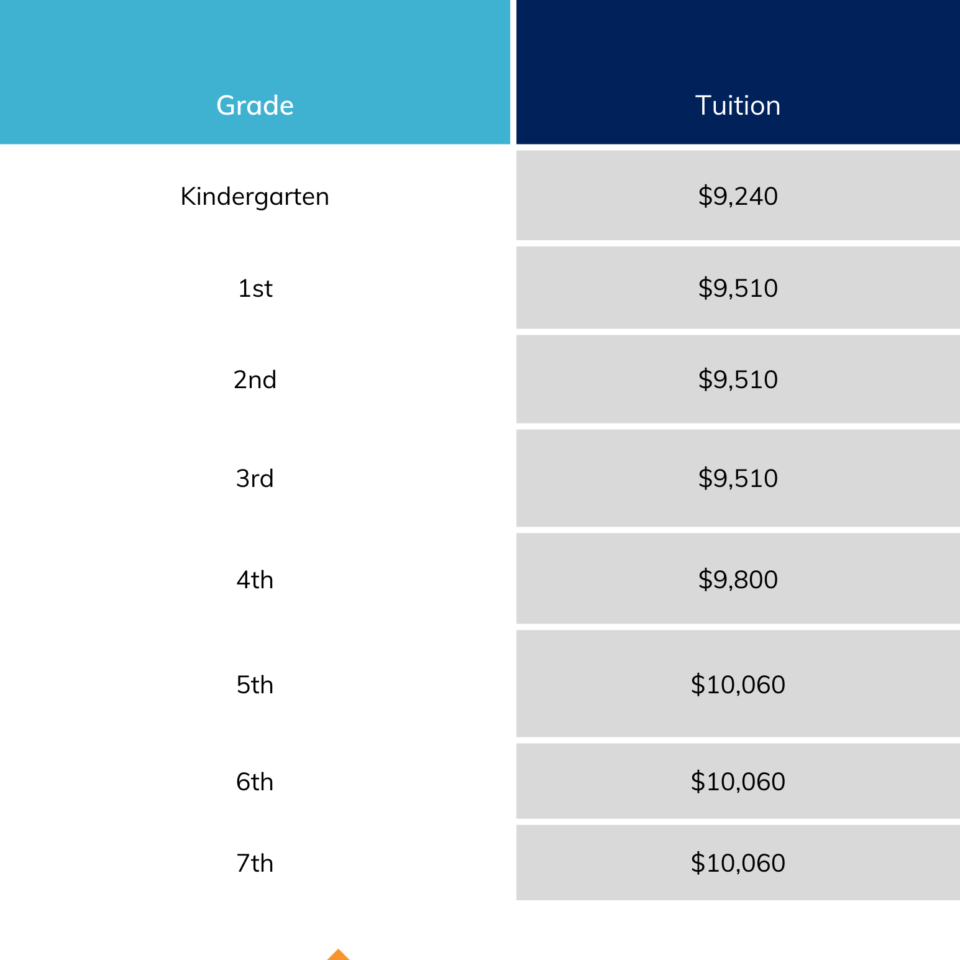Click the $9,800 4th grade tuition cell
The image size is (960, 960).
738,580
